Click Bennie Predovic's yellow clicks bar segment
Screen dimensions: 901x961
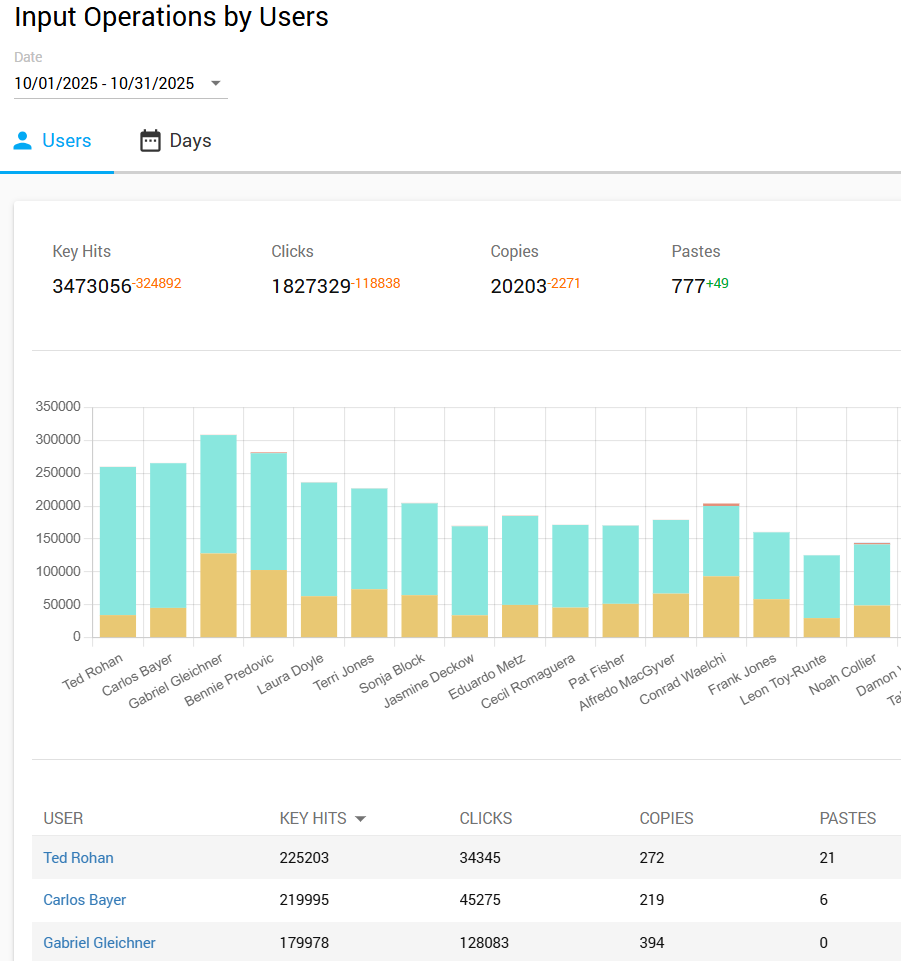pos(268,603)
